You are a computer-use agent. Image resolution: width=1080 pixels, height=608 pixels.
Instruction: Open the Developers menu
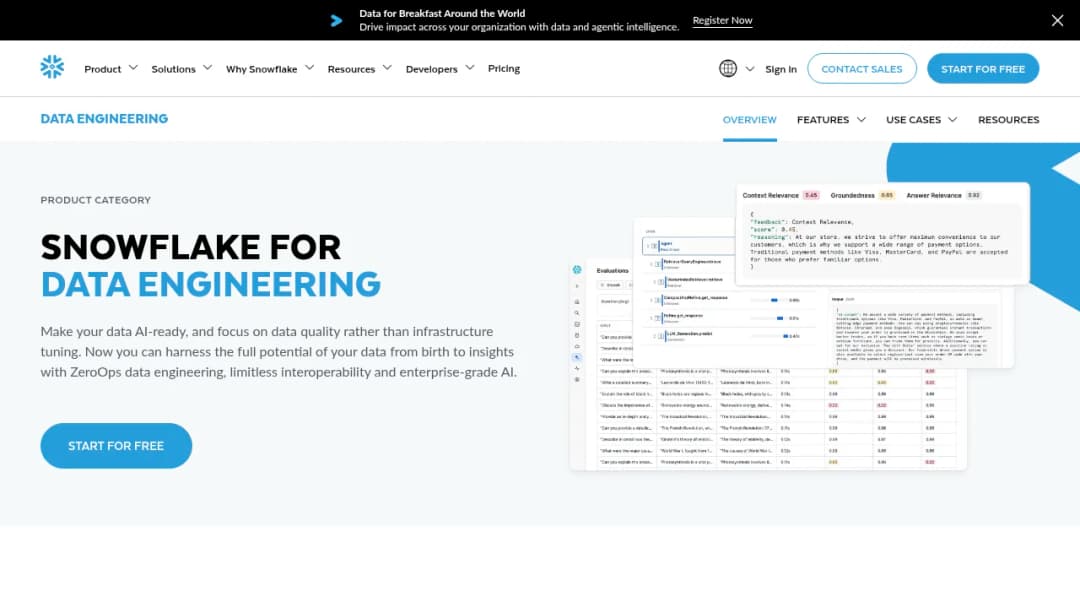(x=431, y=69)
